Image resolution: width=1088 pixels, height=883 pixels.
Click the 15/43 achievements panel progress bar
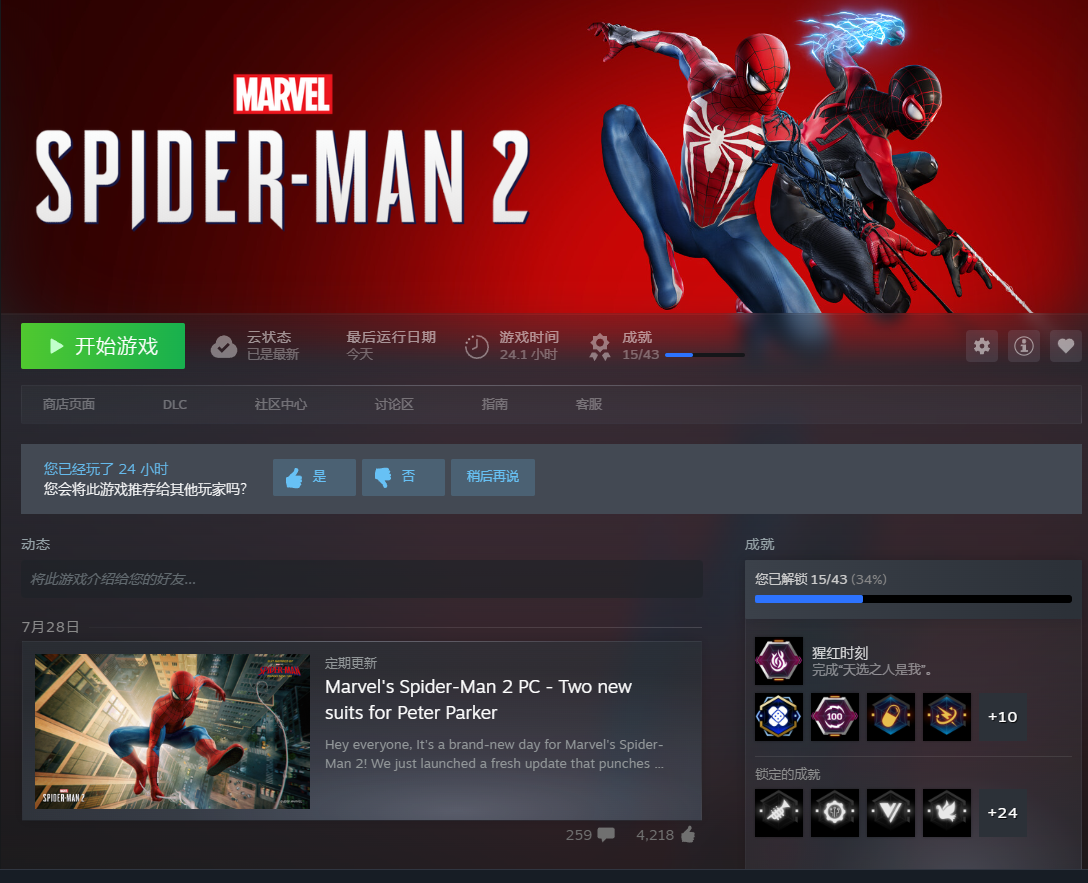[x=913, y=599]
